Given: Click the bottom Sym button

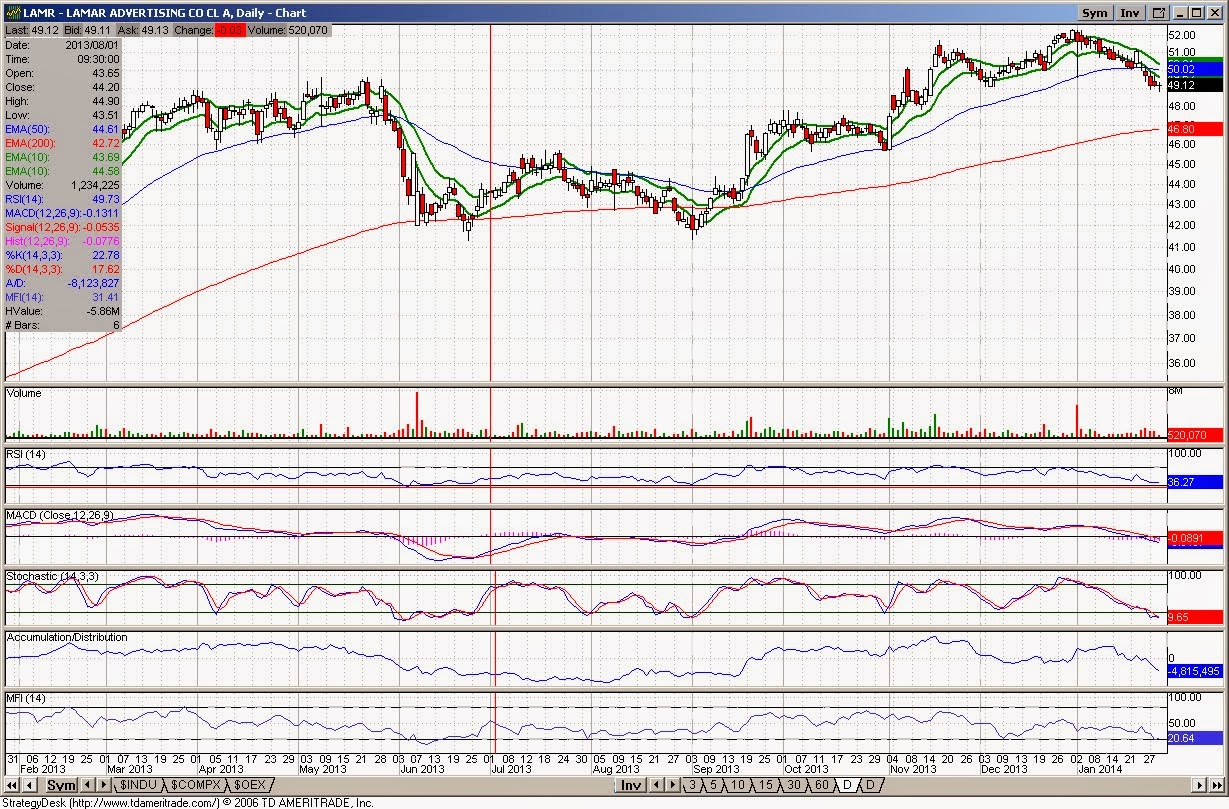Looking at the screenshot, I should [x=61, y=785].
